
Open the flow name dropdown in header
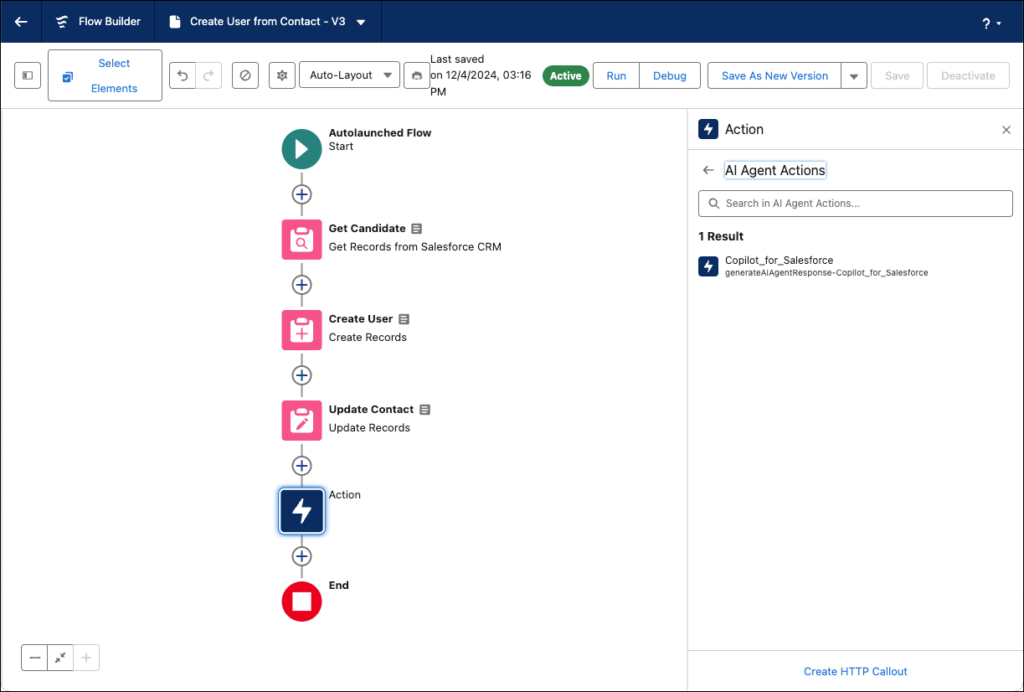[361, 22]
